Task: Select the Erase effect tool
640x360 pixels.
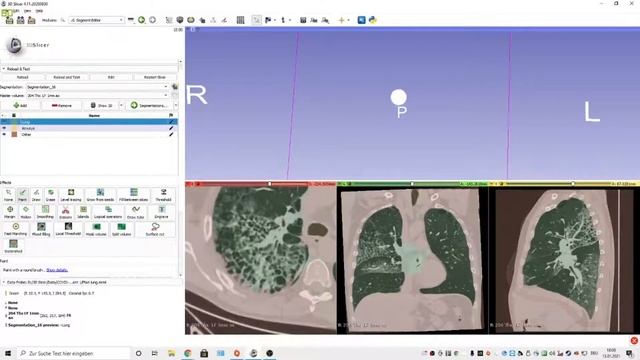Action: click(x=51, y=195)
